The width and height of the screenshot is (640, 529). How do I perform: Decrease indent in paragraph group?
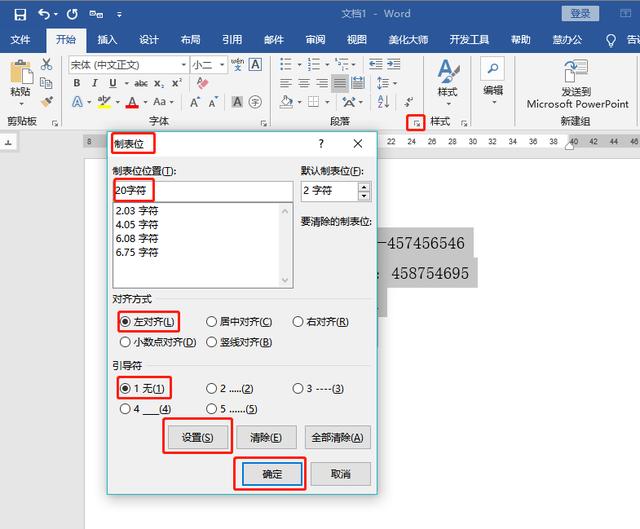(x=376, y=64)
